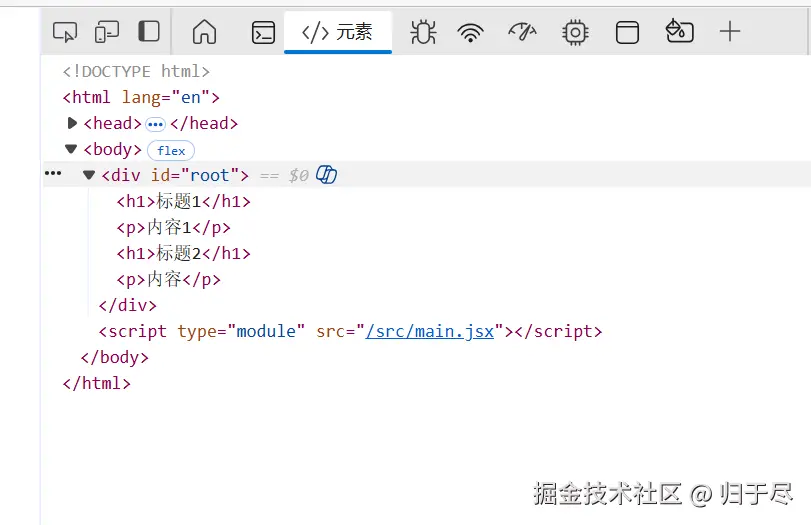Open the Console tool tab

[x=263, y=33]
